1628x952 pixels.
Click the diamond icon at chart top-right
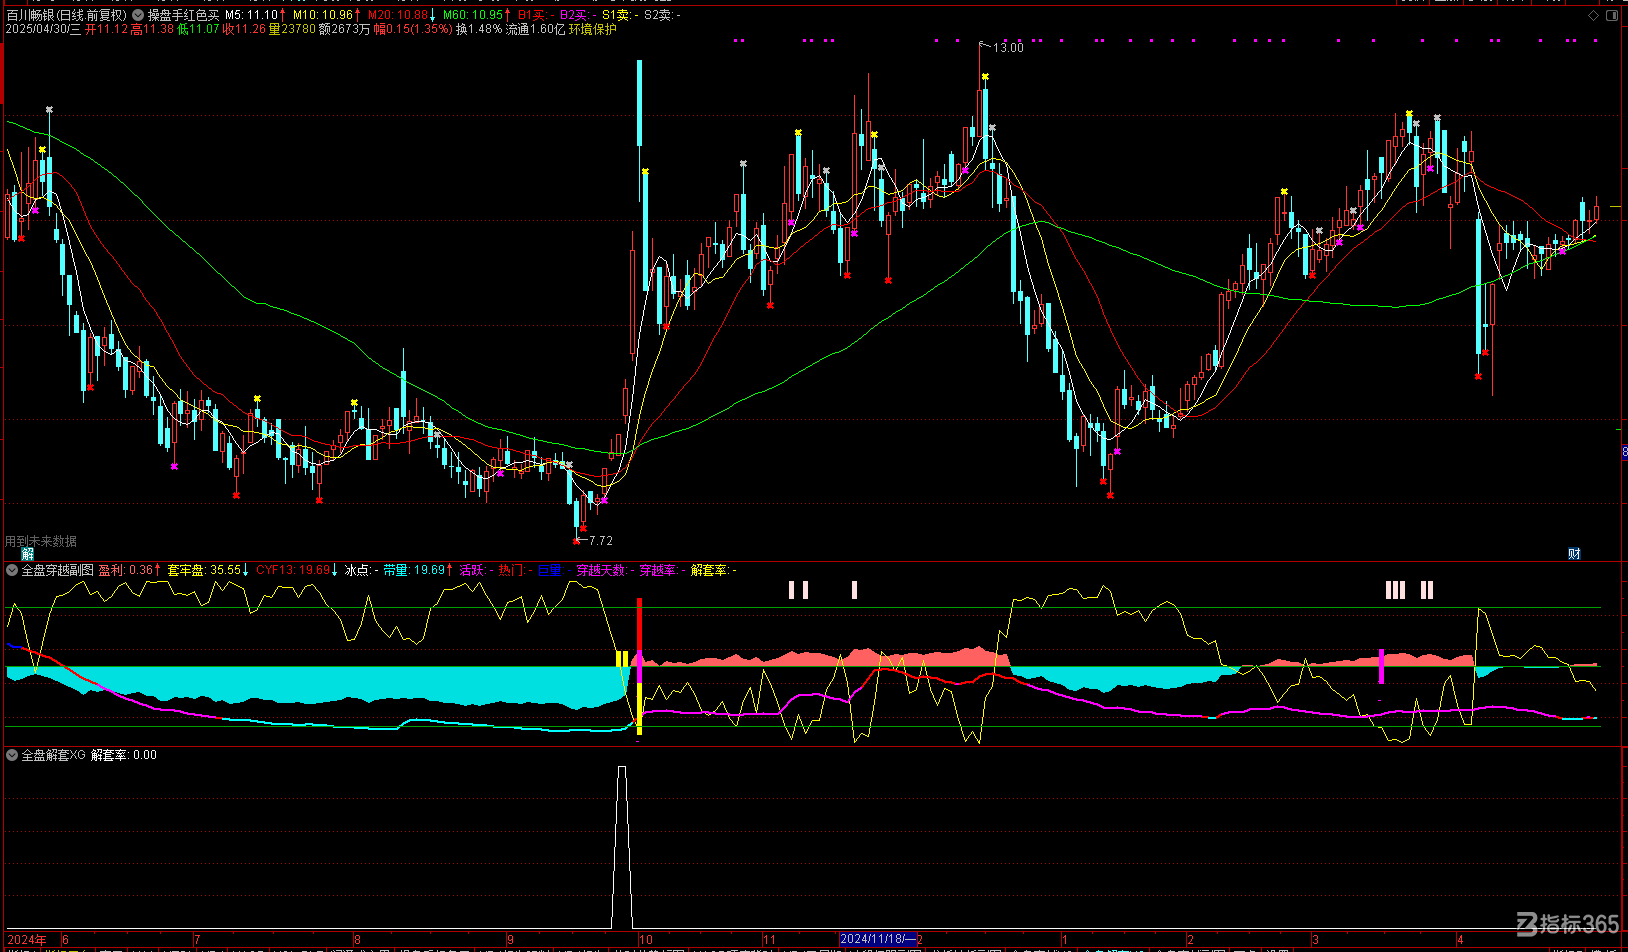pyautogui.click(x=1593, y=15)
